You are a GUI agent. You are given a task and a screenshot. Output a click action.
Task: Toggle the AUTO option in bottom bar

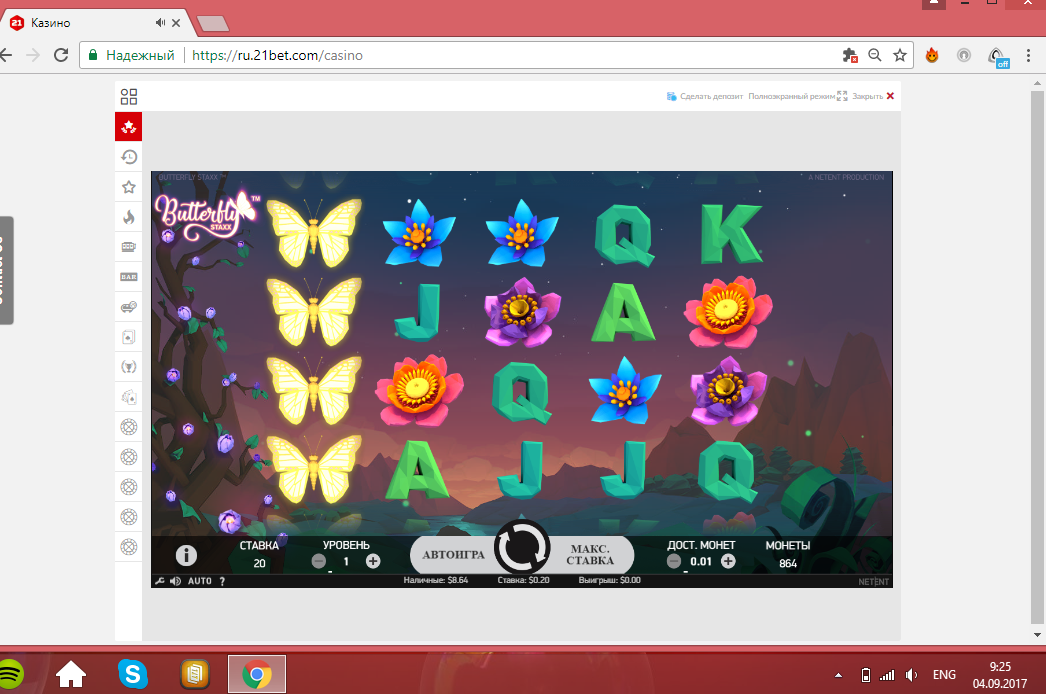tap(200, 581)
